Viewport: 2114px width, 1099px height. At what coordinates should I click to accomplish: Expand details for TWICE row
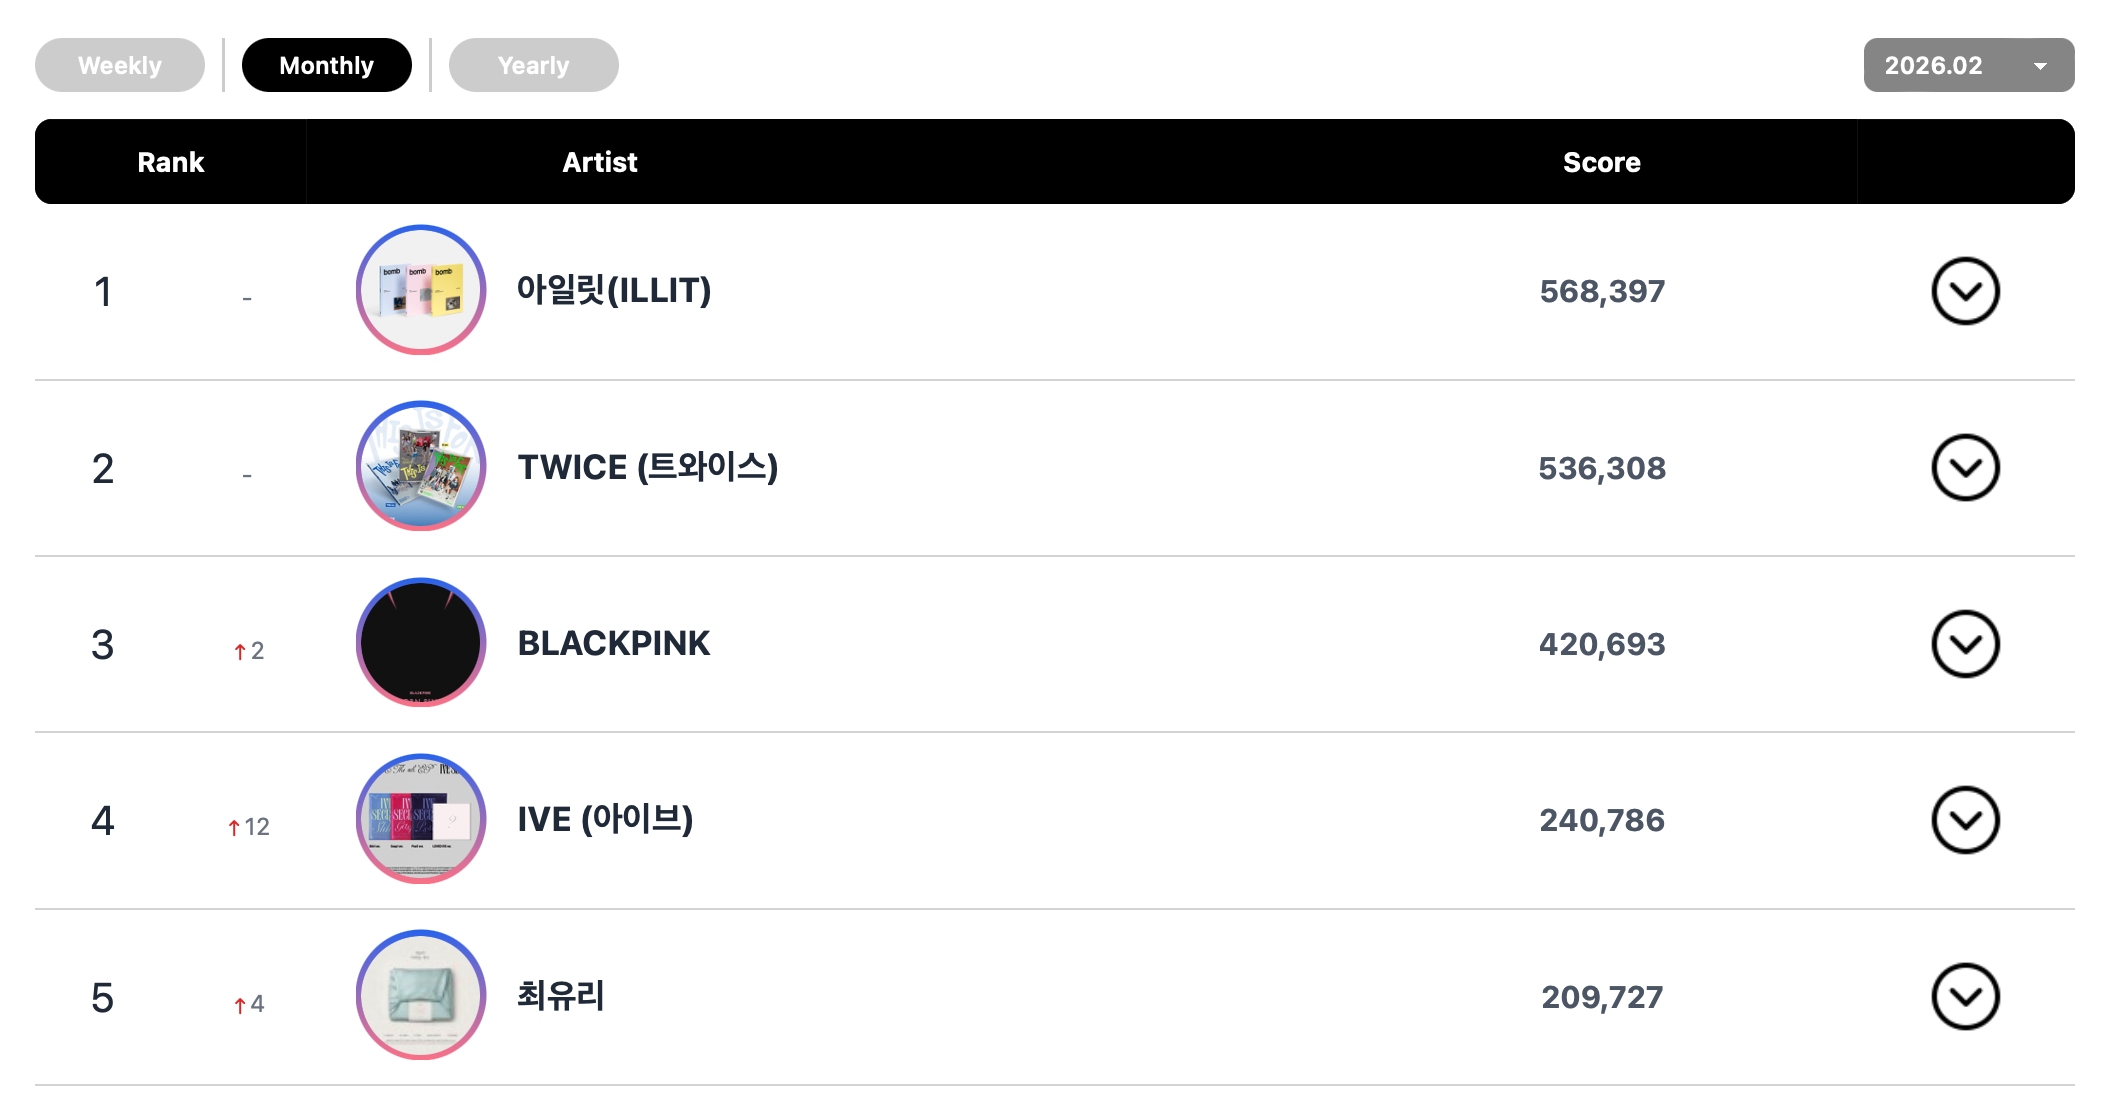click(x=1965, y=467)
